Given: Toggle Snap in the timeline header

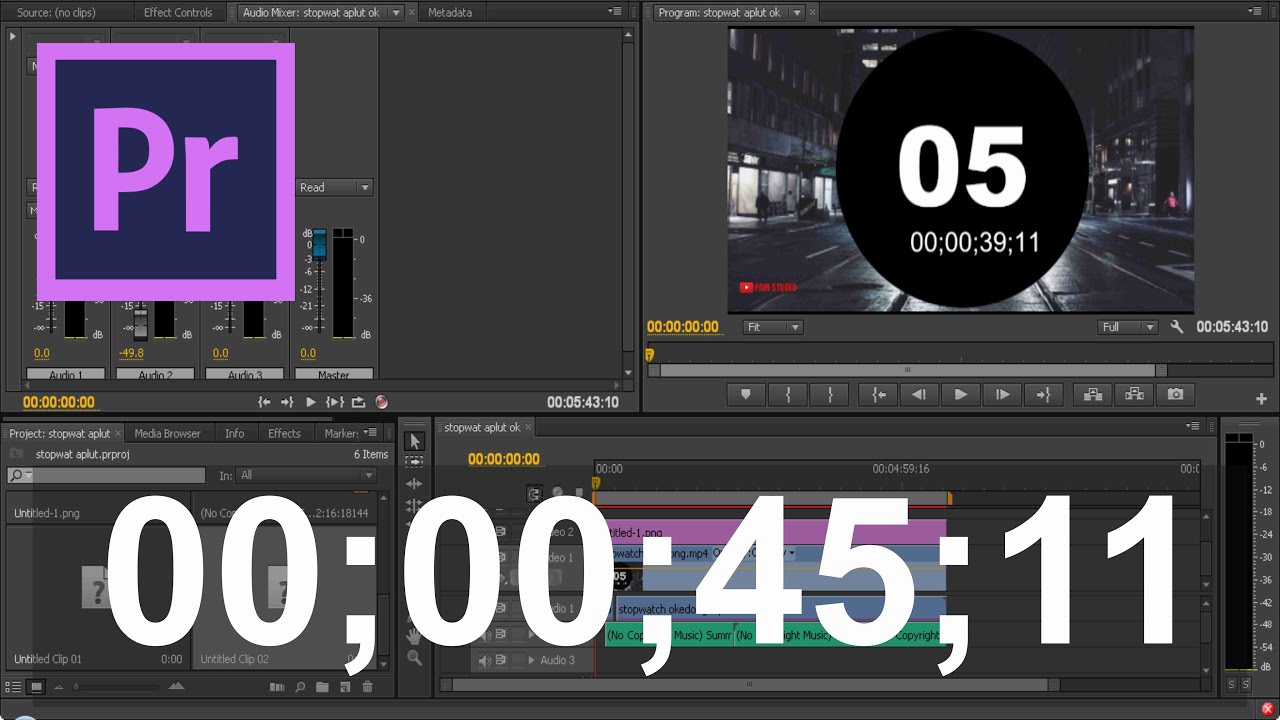Looking at the screenshot, I should tap(535, 493).
